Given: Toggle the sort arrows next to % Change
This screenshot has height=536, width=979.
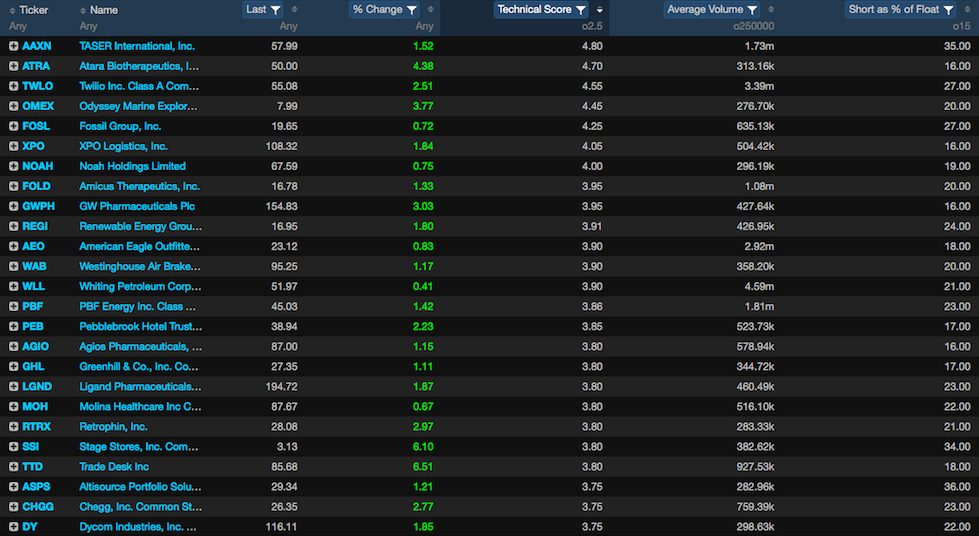Looking at the screenshot, I should [431, 9].
